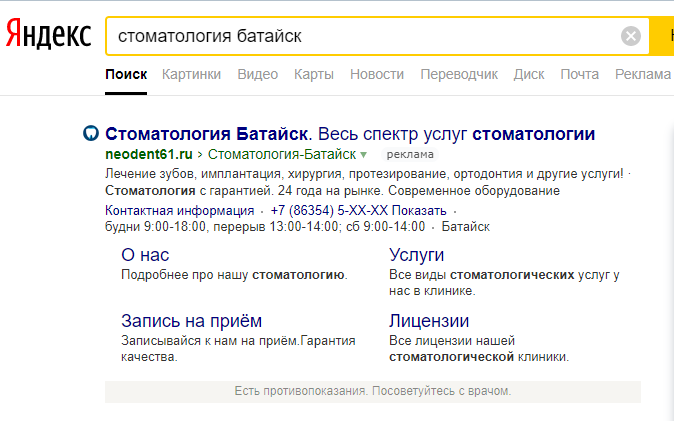674x421 pixels.
Task: Visit the neodent61.ru green link
Action: (x=149, y=154)
